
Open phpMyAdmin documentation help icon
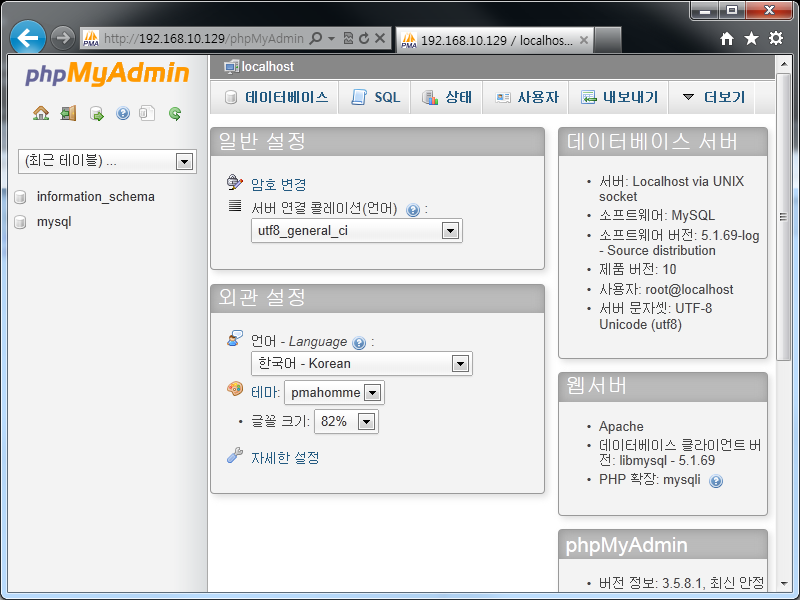123,113
